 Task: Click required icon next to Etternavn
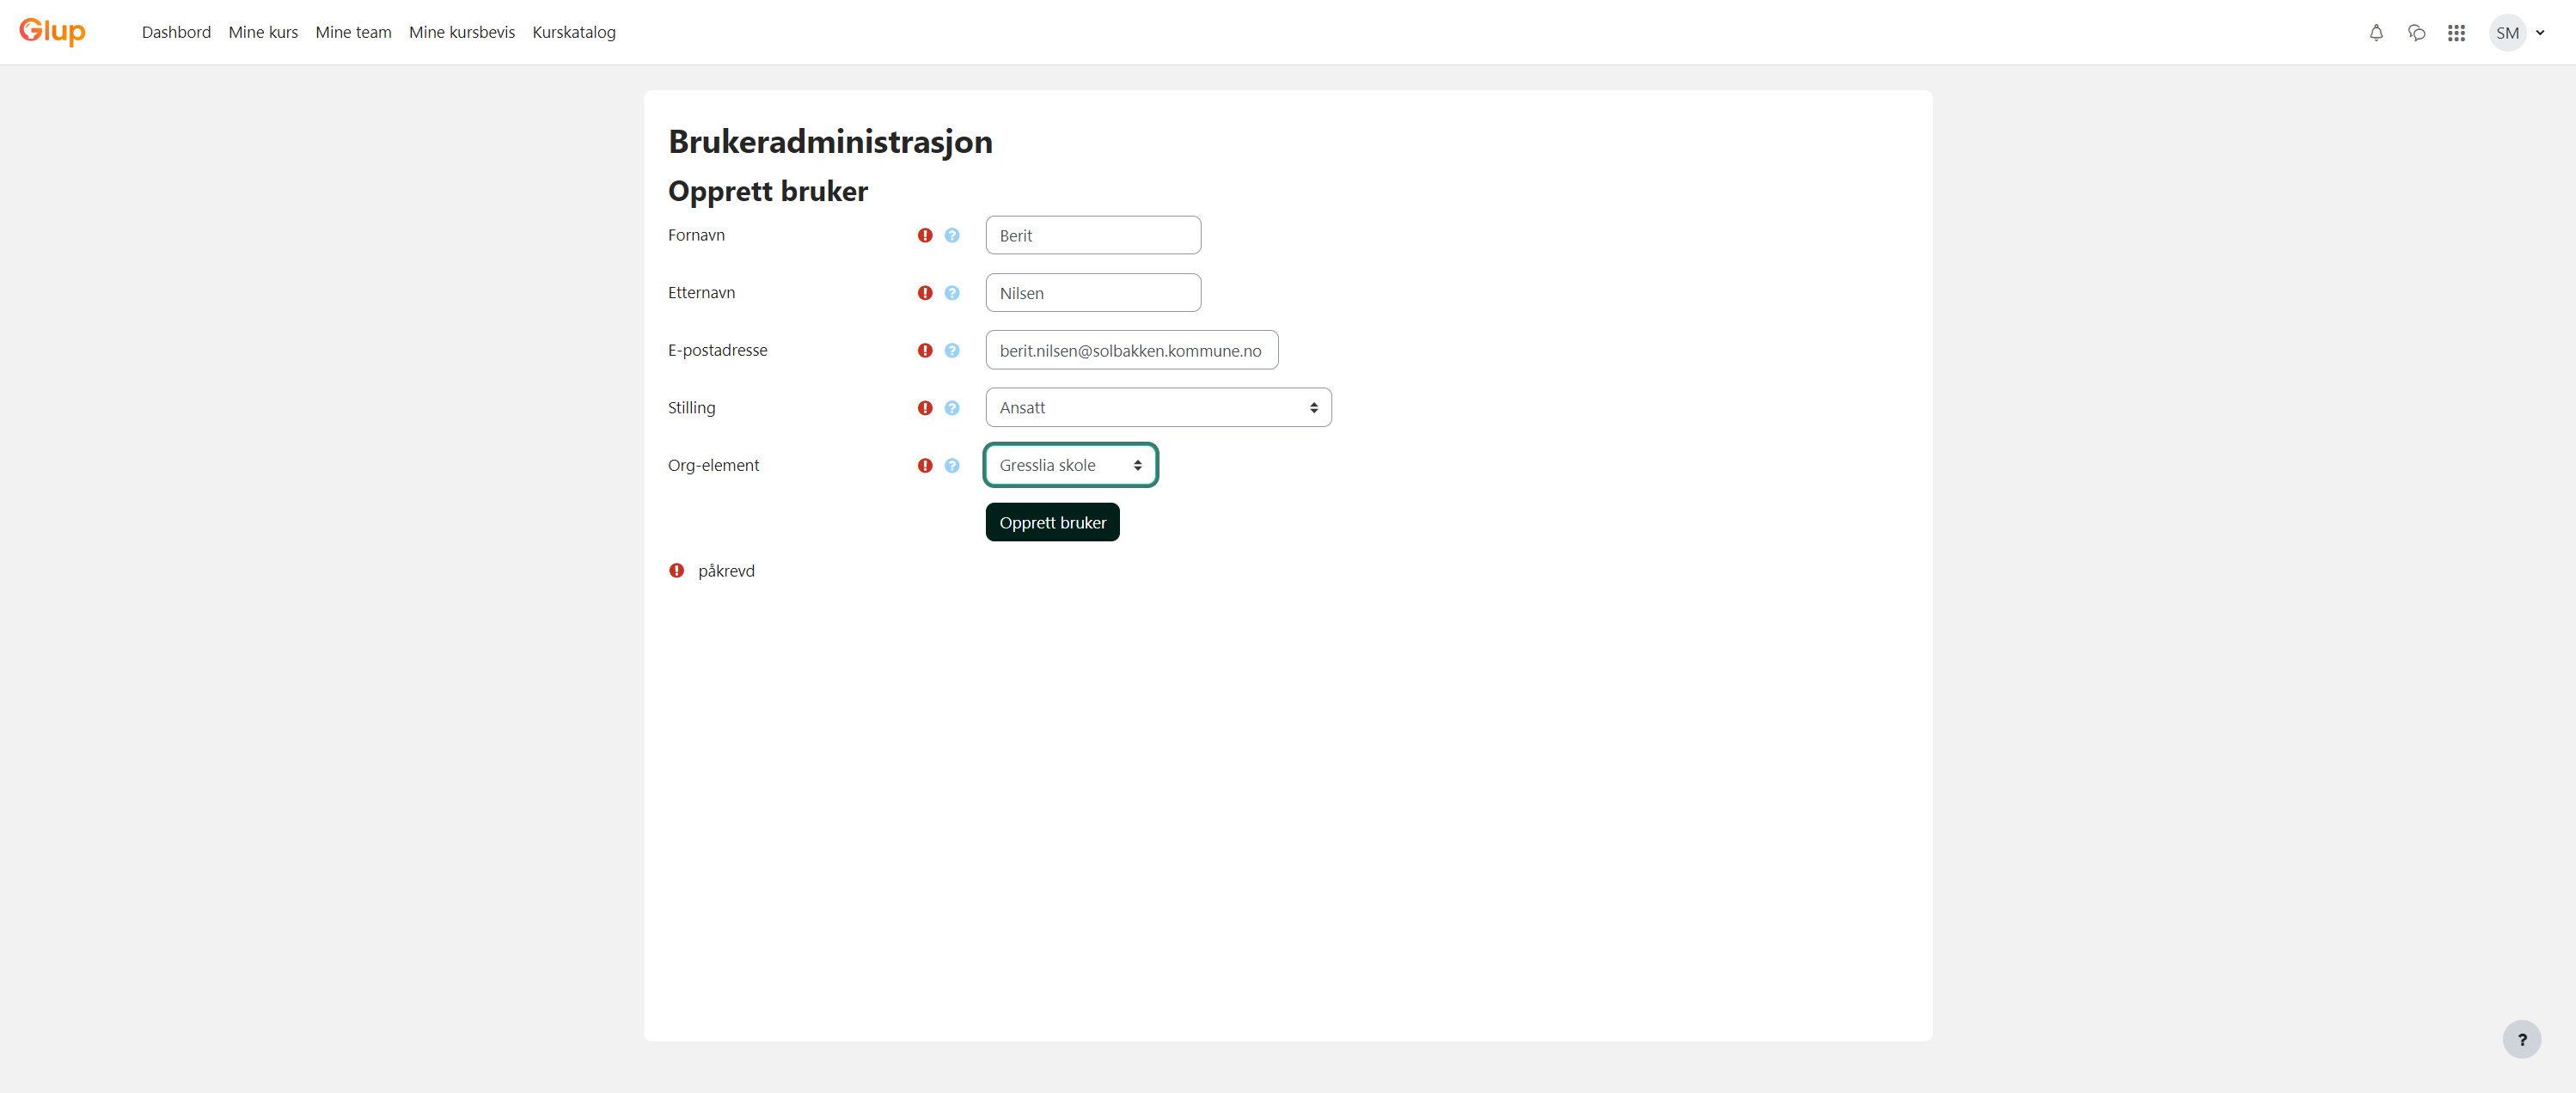(925, 293)
